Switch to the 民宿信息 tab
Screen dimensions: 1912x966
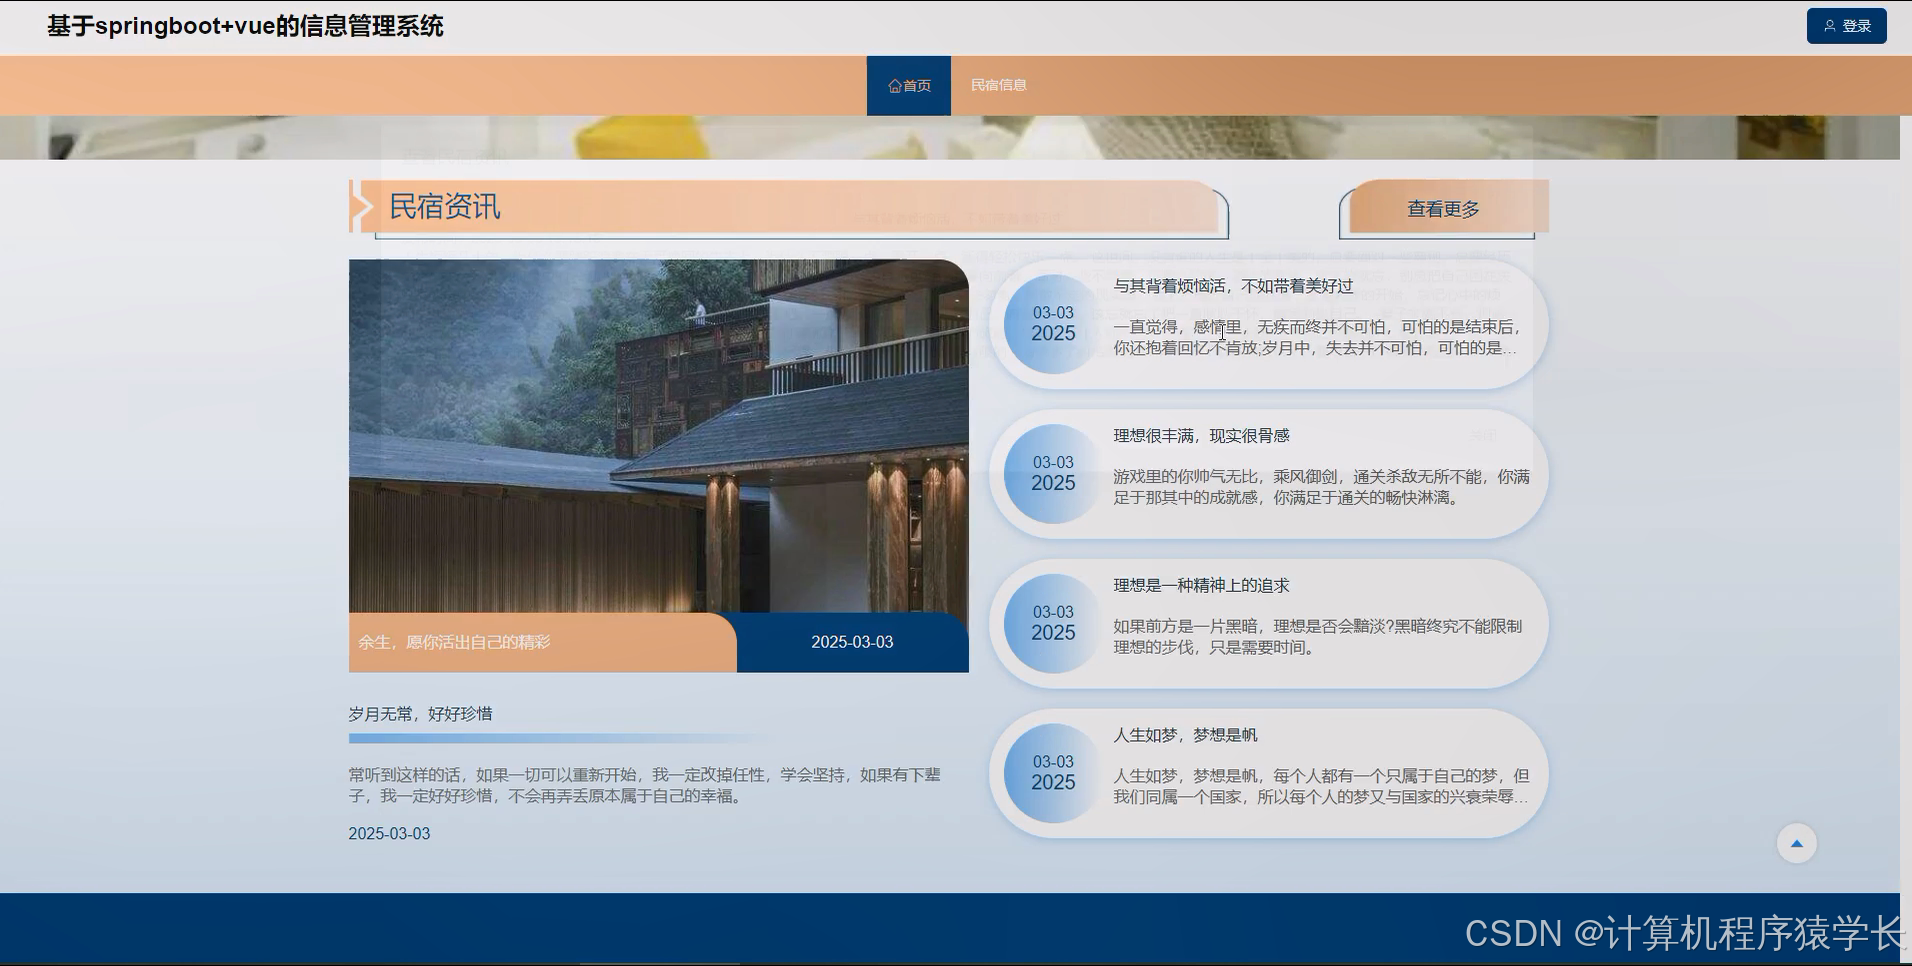pyautogui.click(x=1000, y=85)
